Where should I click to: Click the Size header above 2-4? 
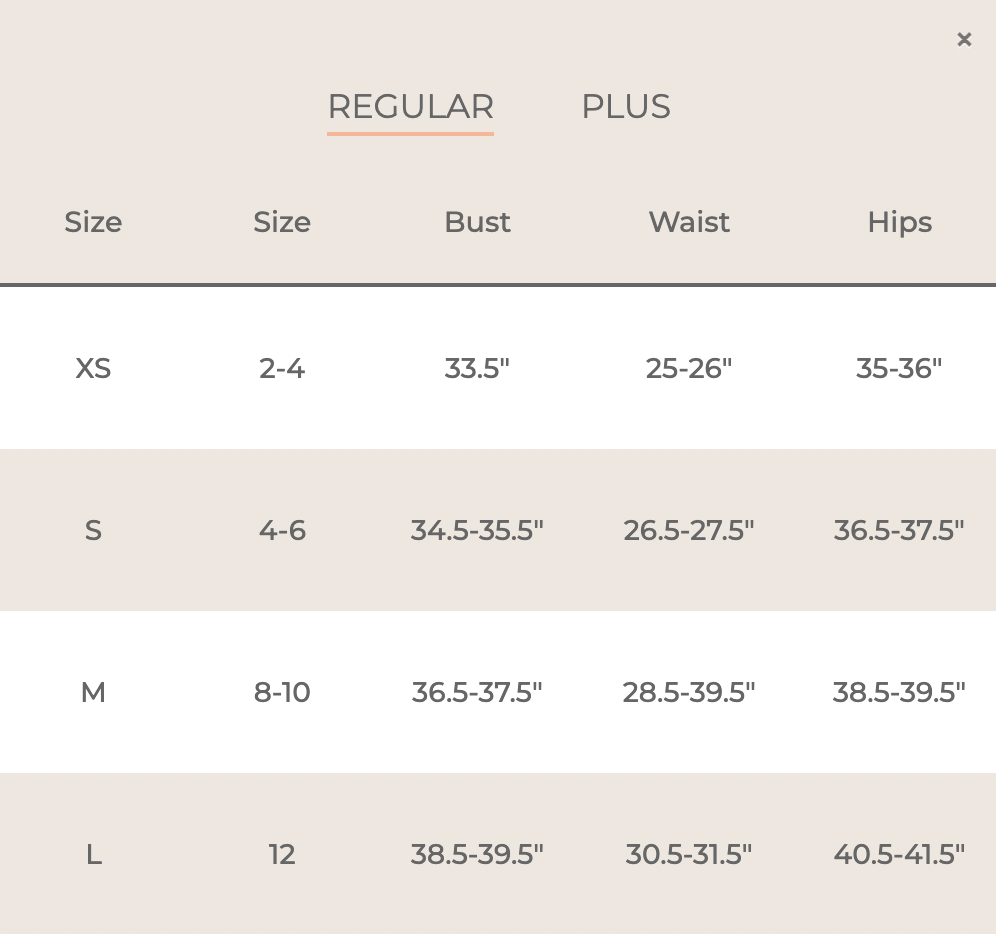click(x=282, y=222)
